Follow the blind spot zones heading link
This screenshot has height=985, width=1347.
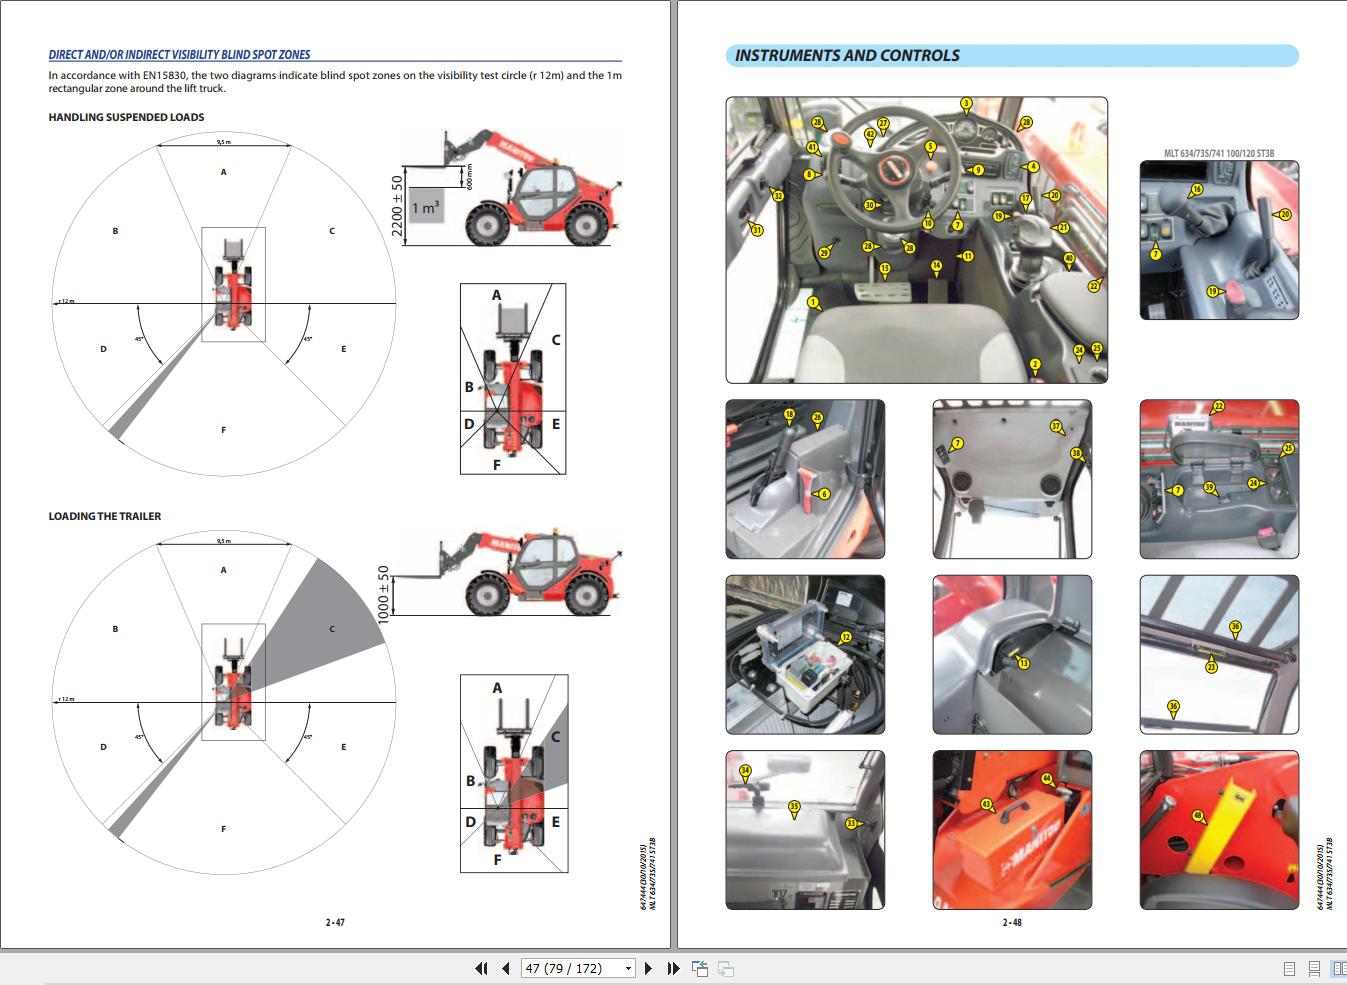[180, 54]
